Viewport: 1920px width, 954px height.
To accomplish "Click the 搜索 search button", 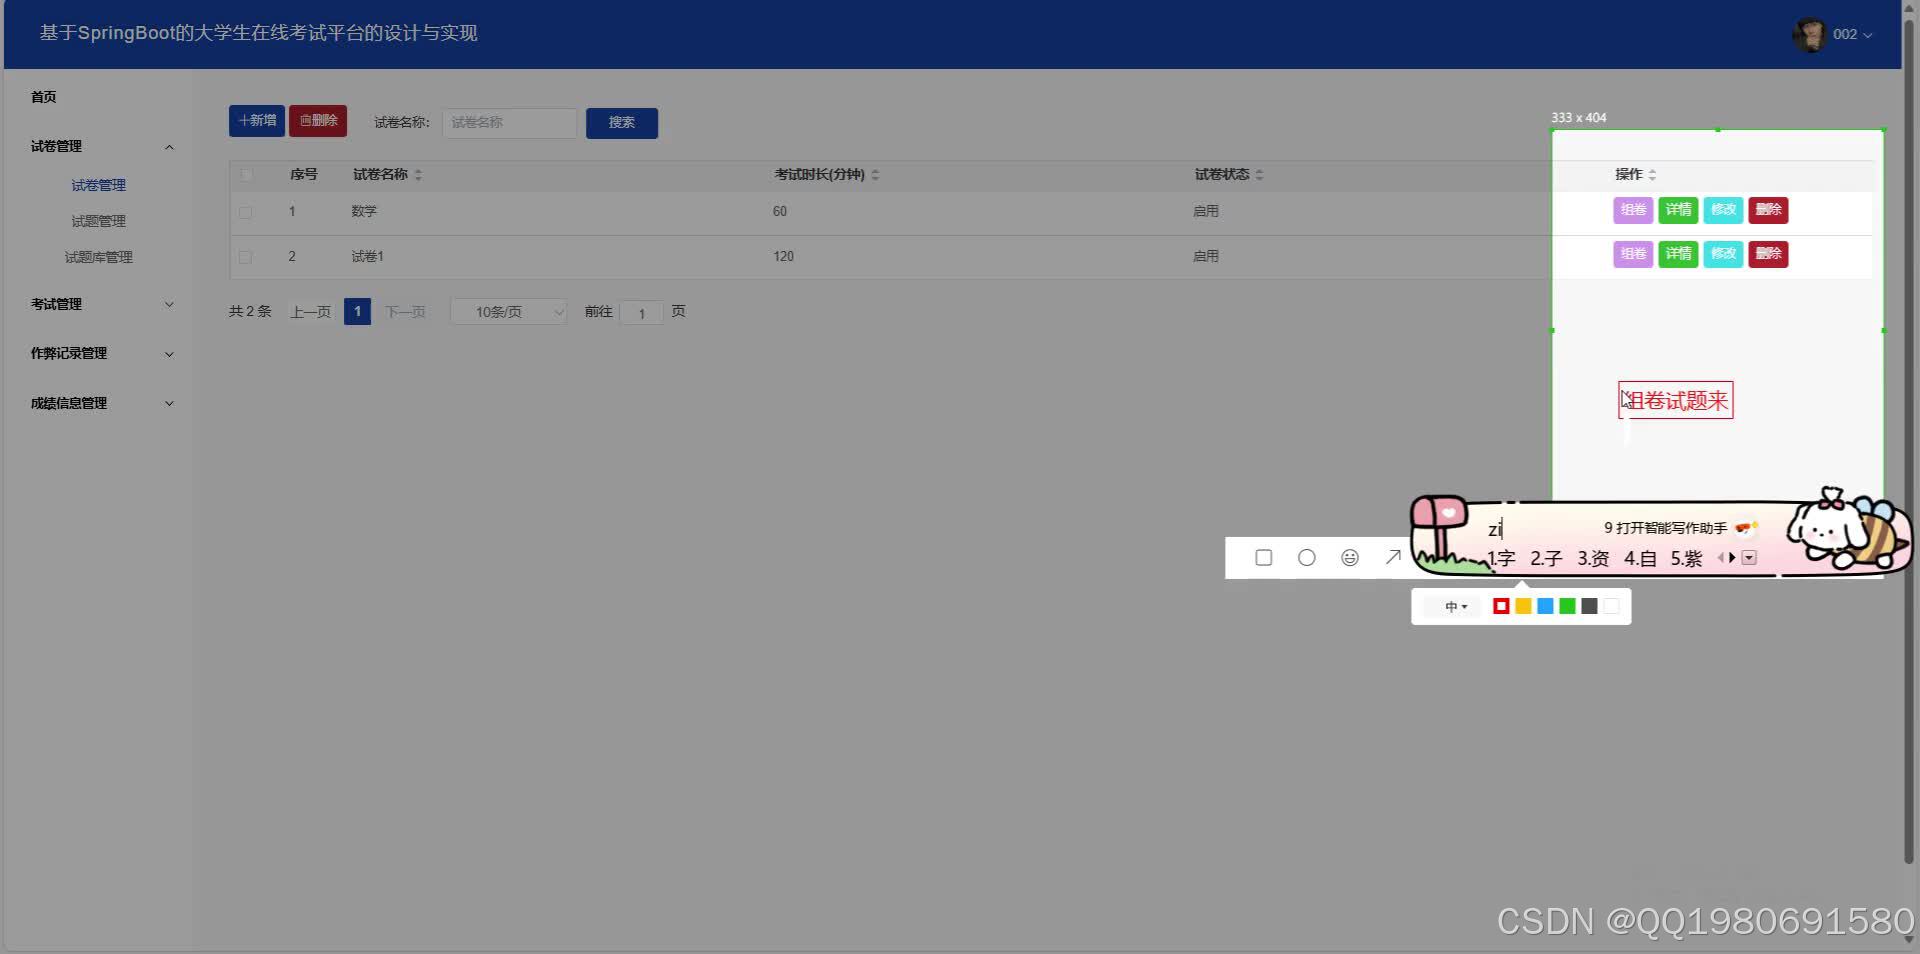I will pyautogui.click(x=622, y=123).
